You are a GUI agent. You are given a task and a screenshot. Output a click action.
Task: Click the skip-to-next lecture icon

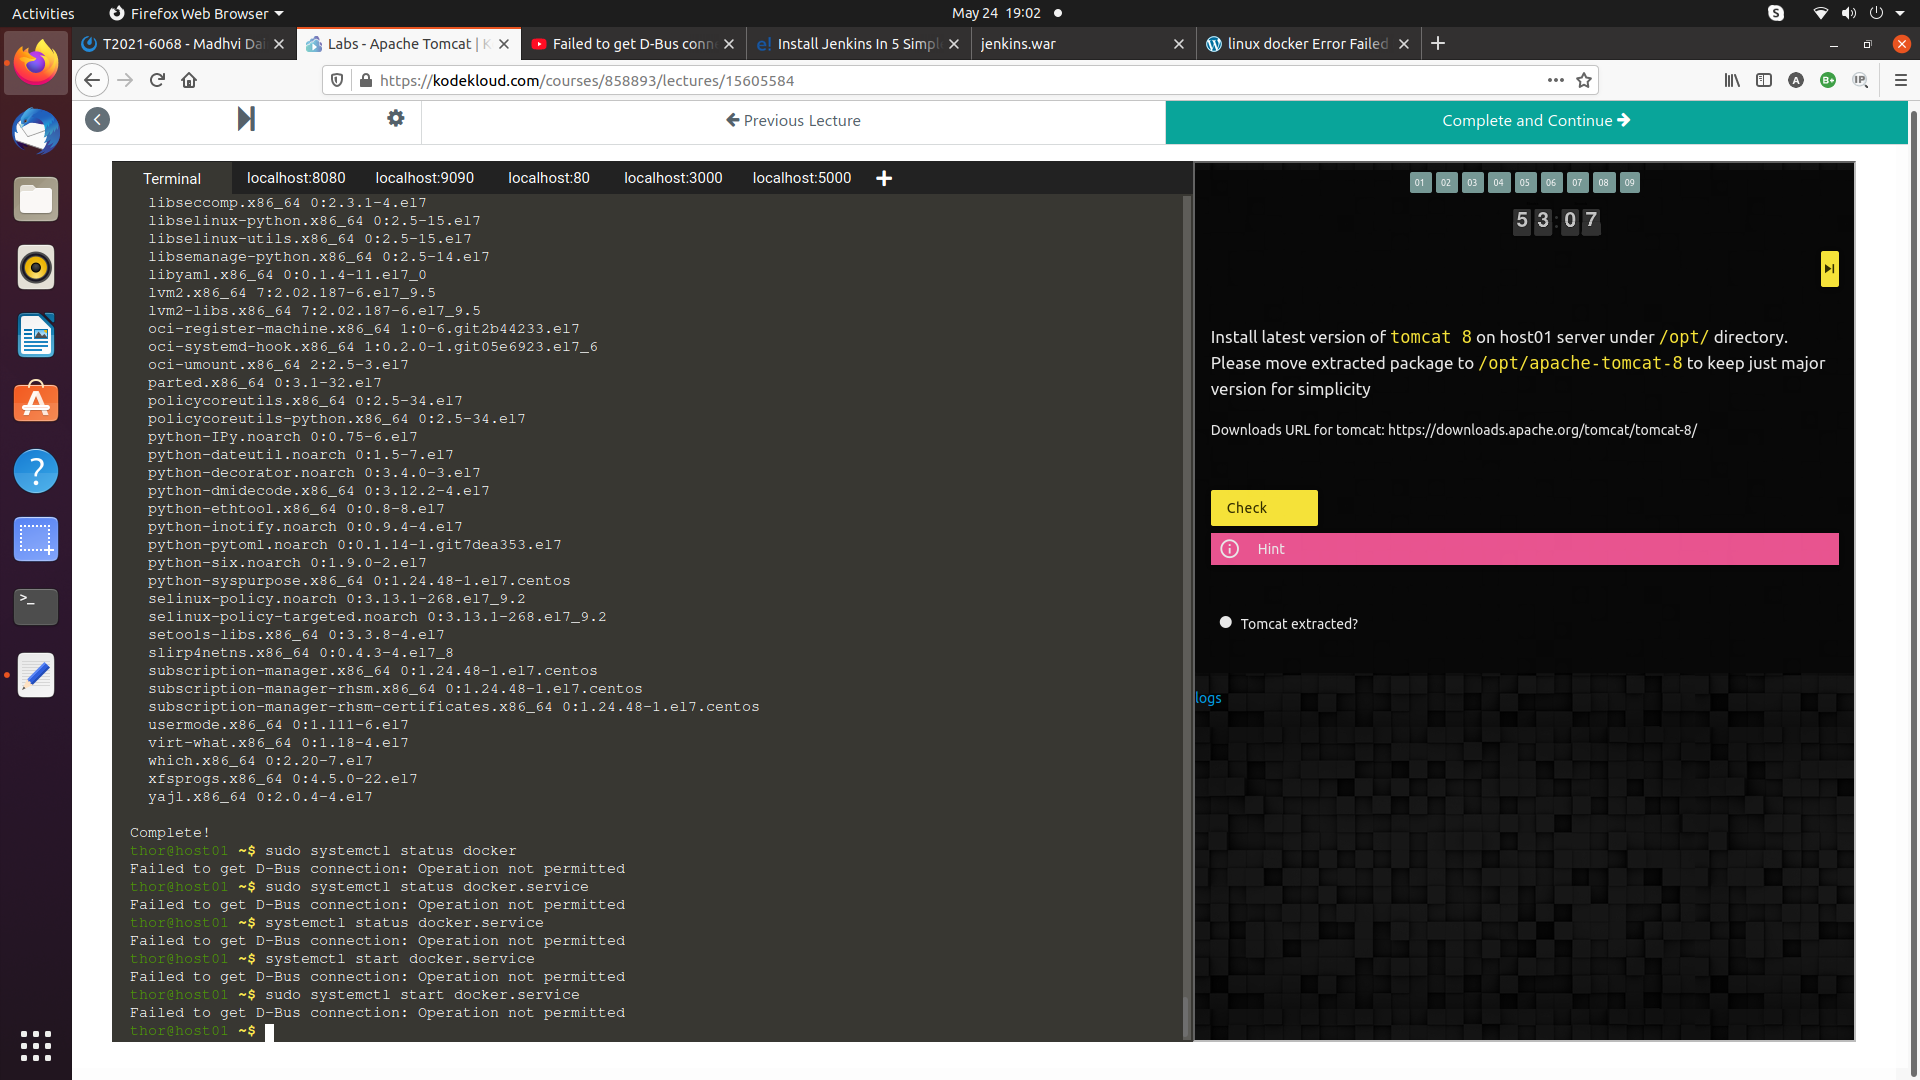click(x=246, y=119)
